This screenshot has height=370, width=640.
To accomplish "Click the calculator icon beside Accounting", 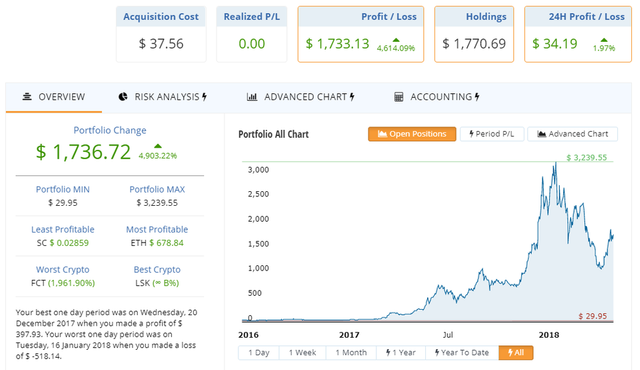I will coord(398,97).
